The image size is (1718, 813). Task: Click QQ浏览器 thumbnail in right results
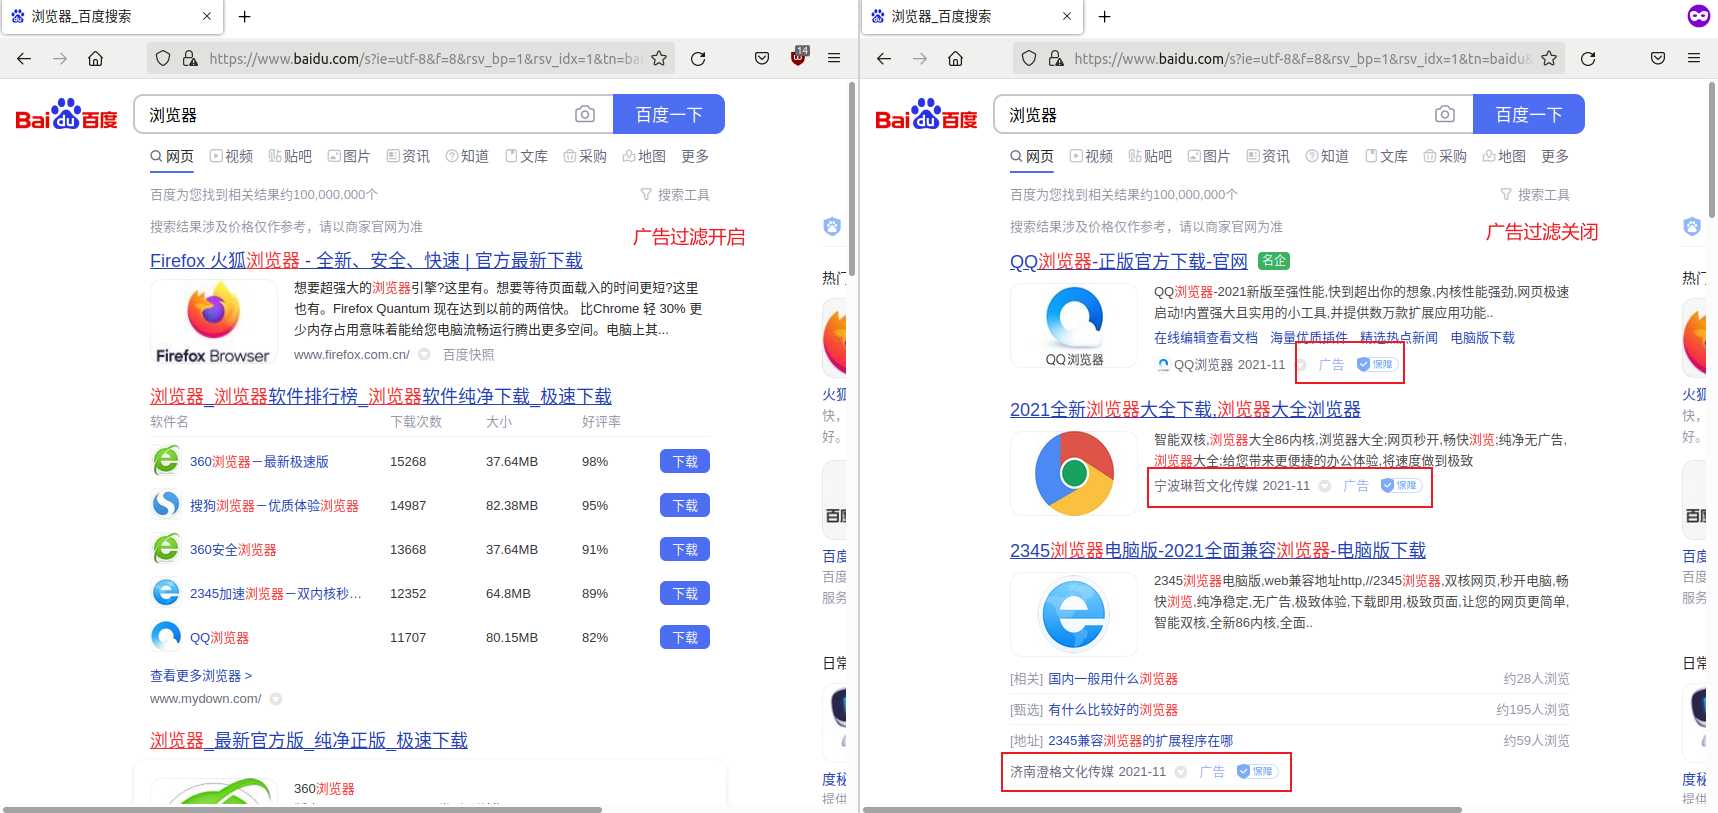1074,326
